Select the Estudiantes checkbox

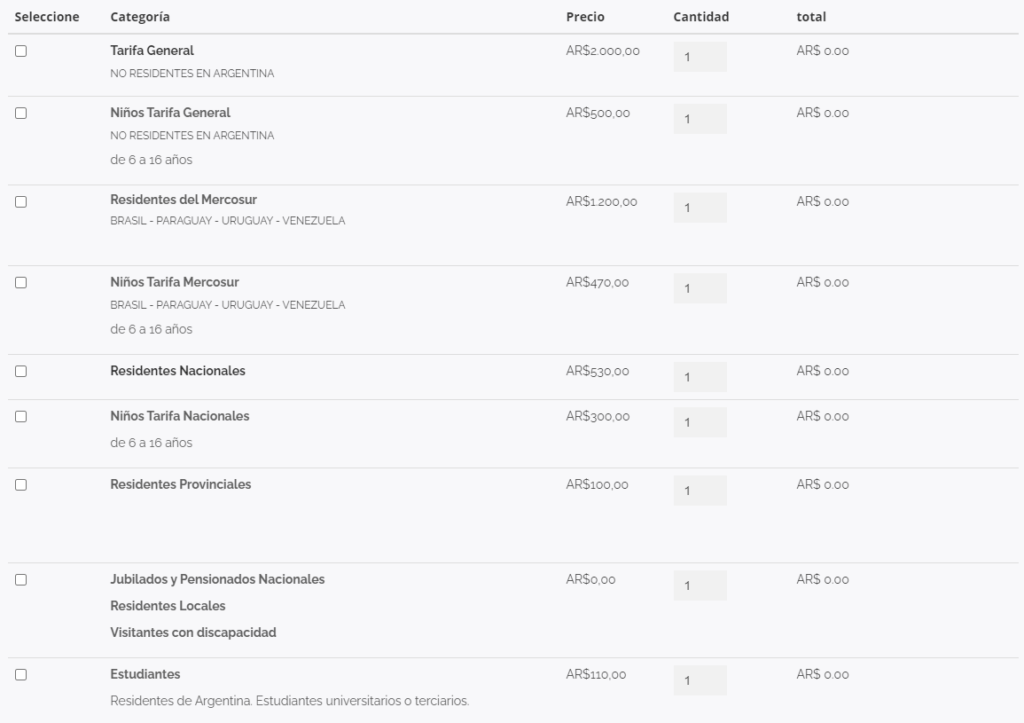21,675
